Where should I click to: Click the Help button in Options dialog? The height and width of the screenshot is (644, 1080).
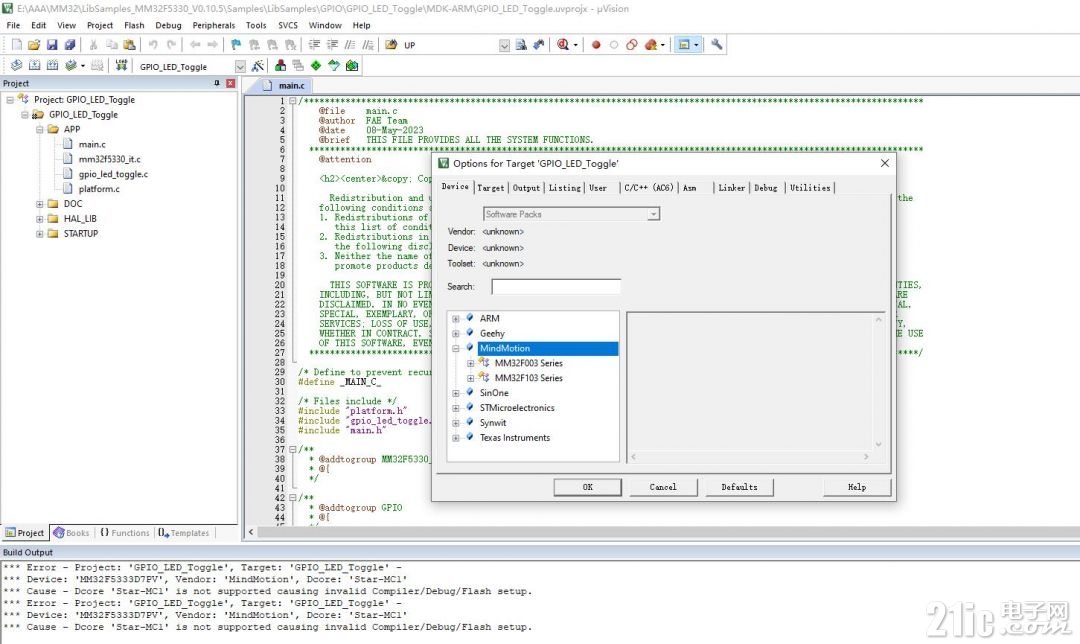(857, 487)
